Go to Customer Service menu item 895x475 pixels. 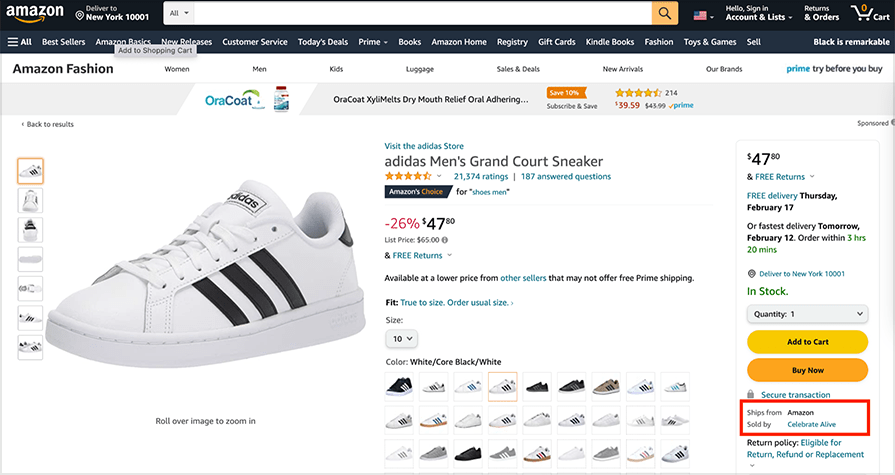click(255, 42)
